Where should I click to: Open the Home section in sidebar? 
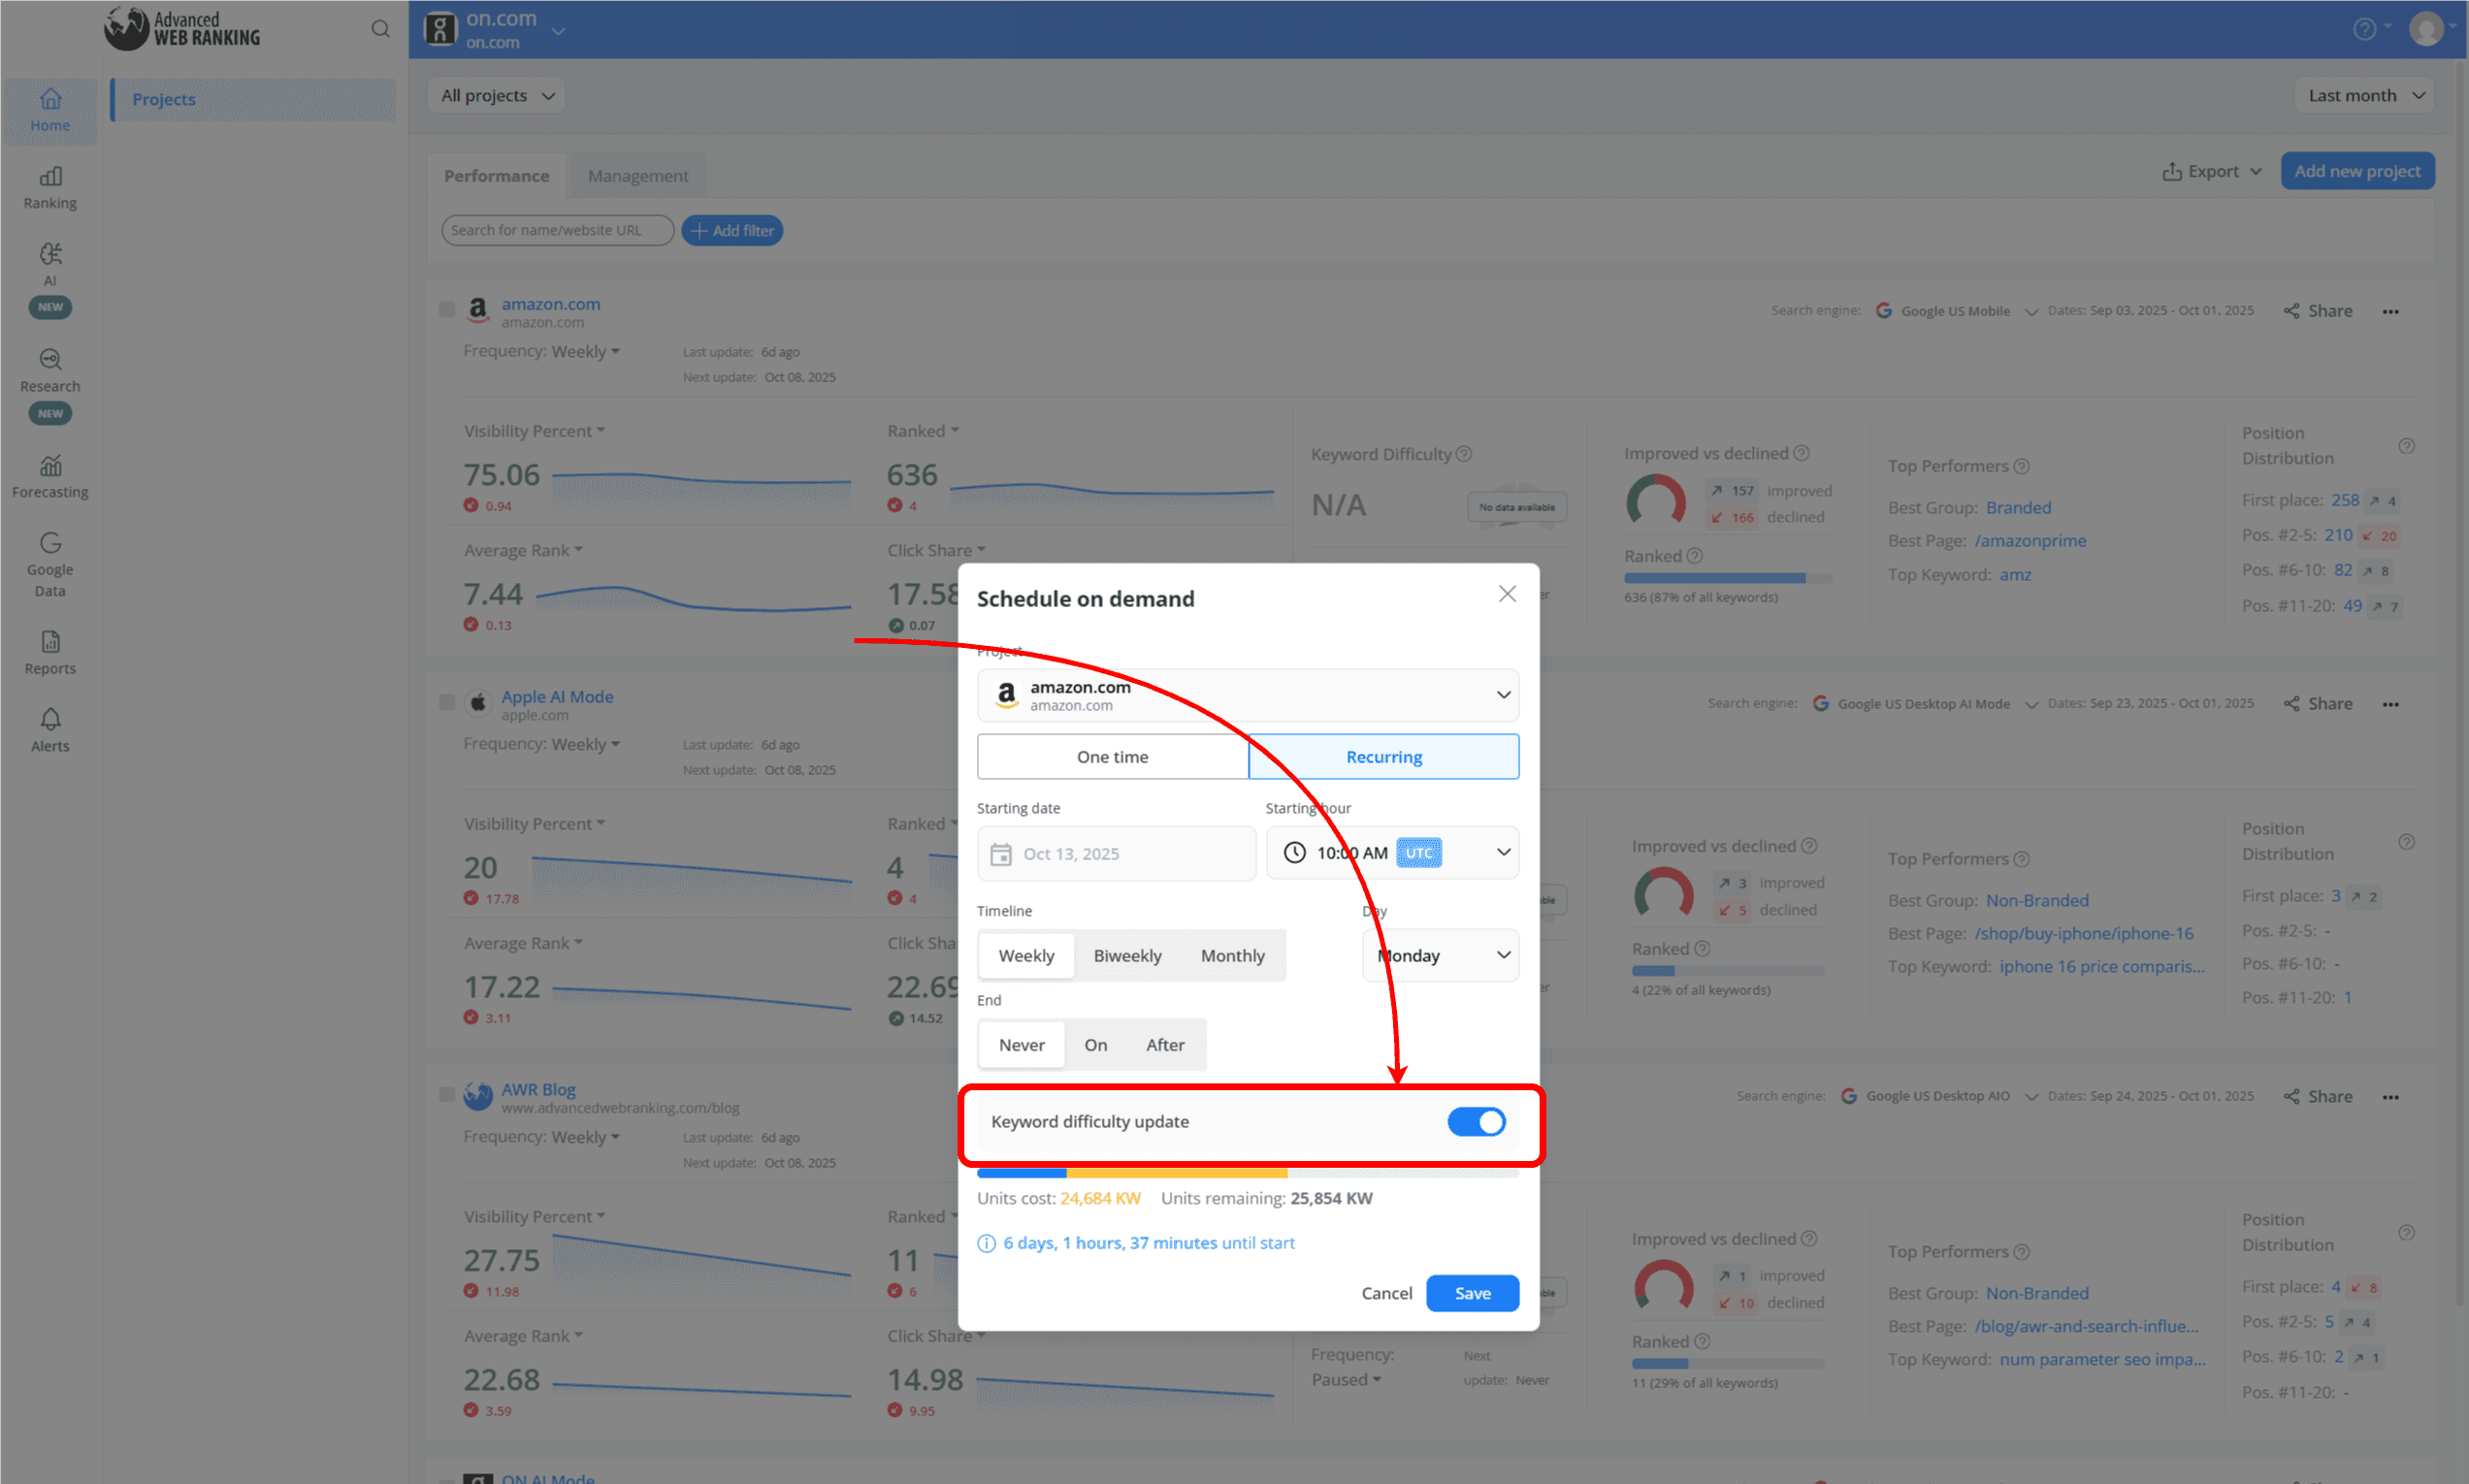(50, 111)
